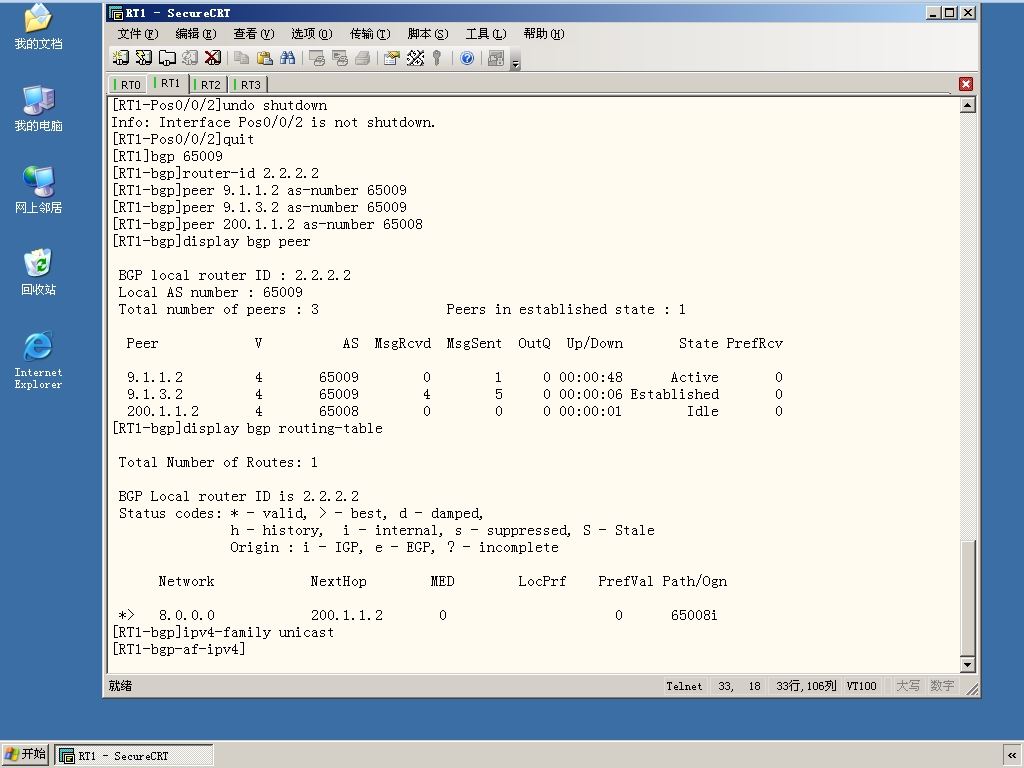Image resolution: width=1024 pixels, height=768 pixels.
Task: Open the 帮助(H) menu
Action: [x=544, y=34]
